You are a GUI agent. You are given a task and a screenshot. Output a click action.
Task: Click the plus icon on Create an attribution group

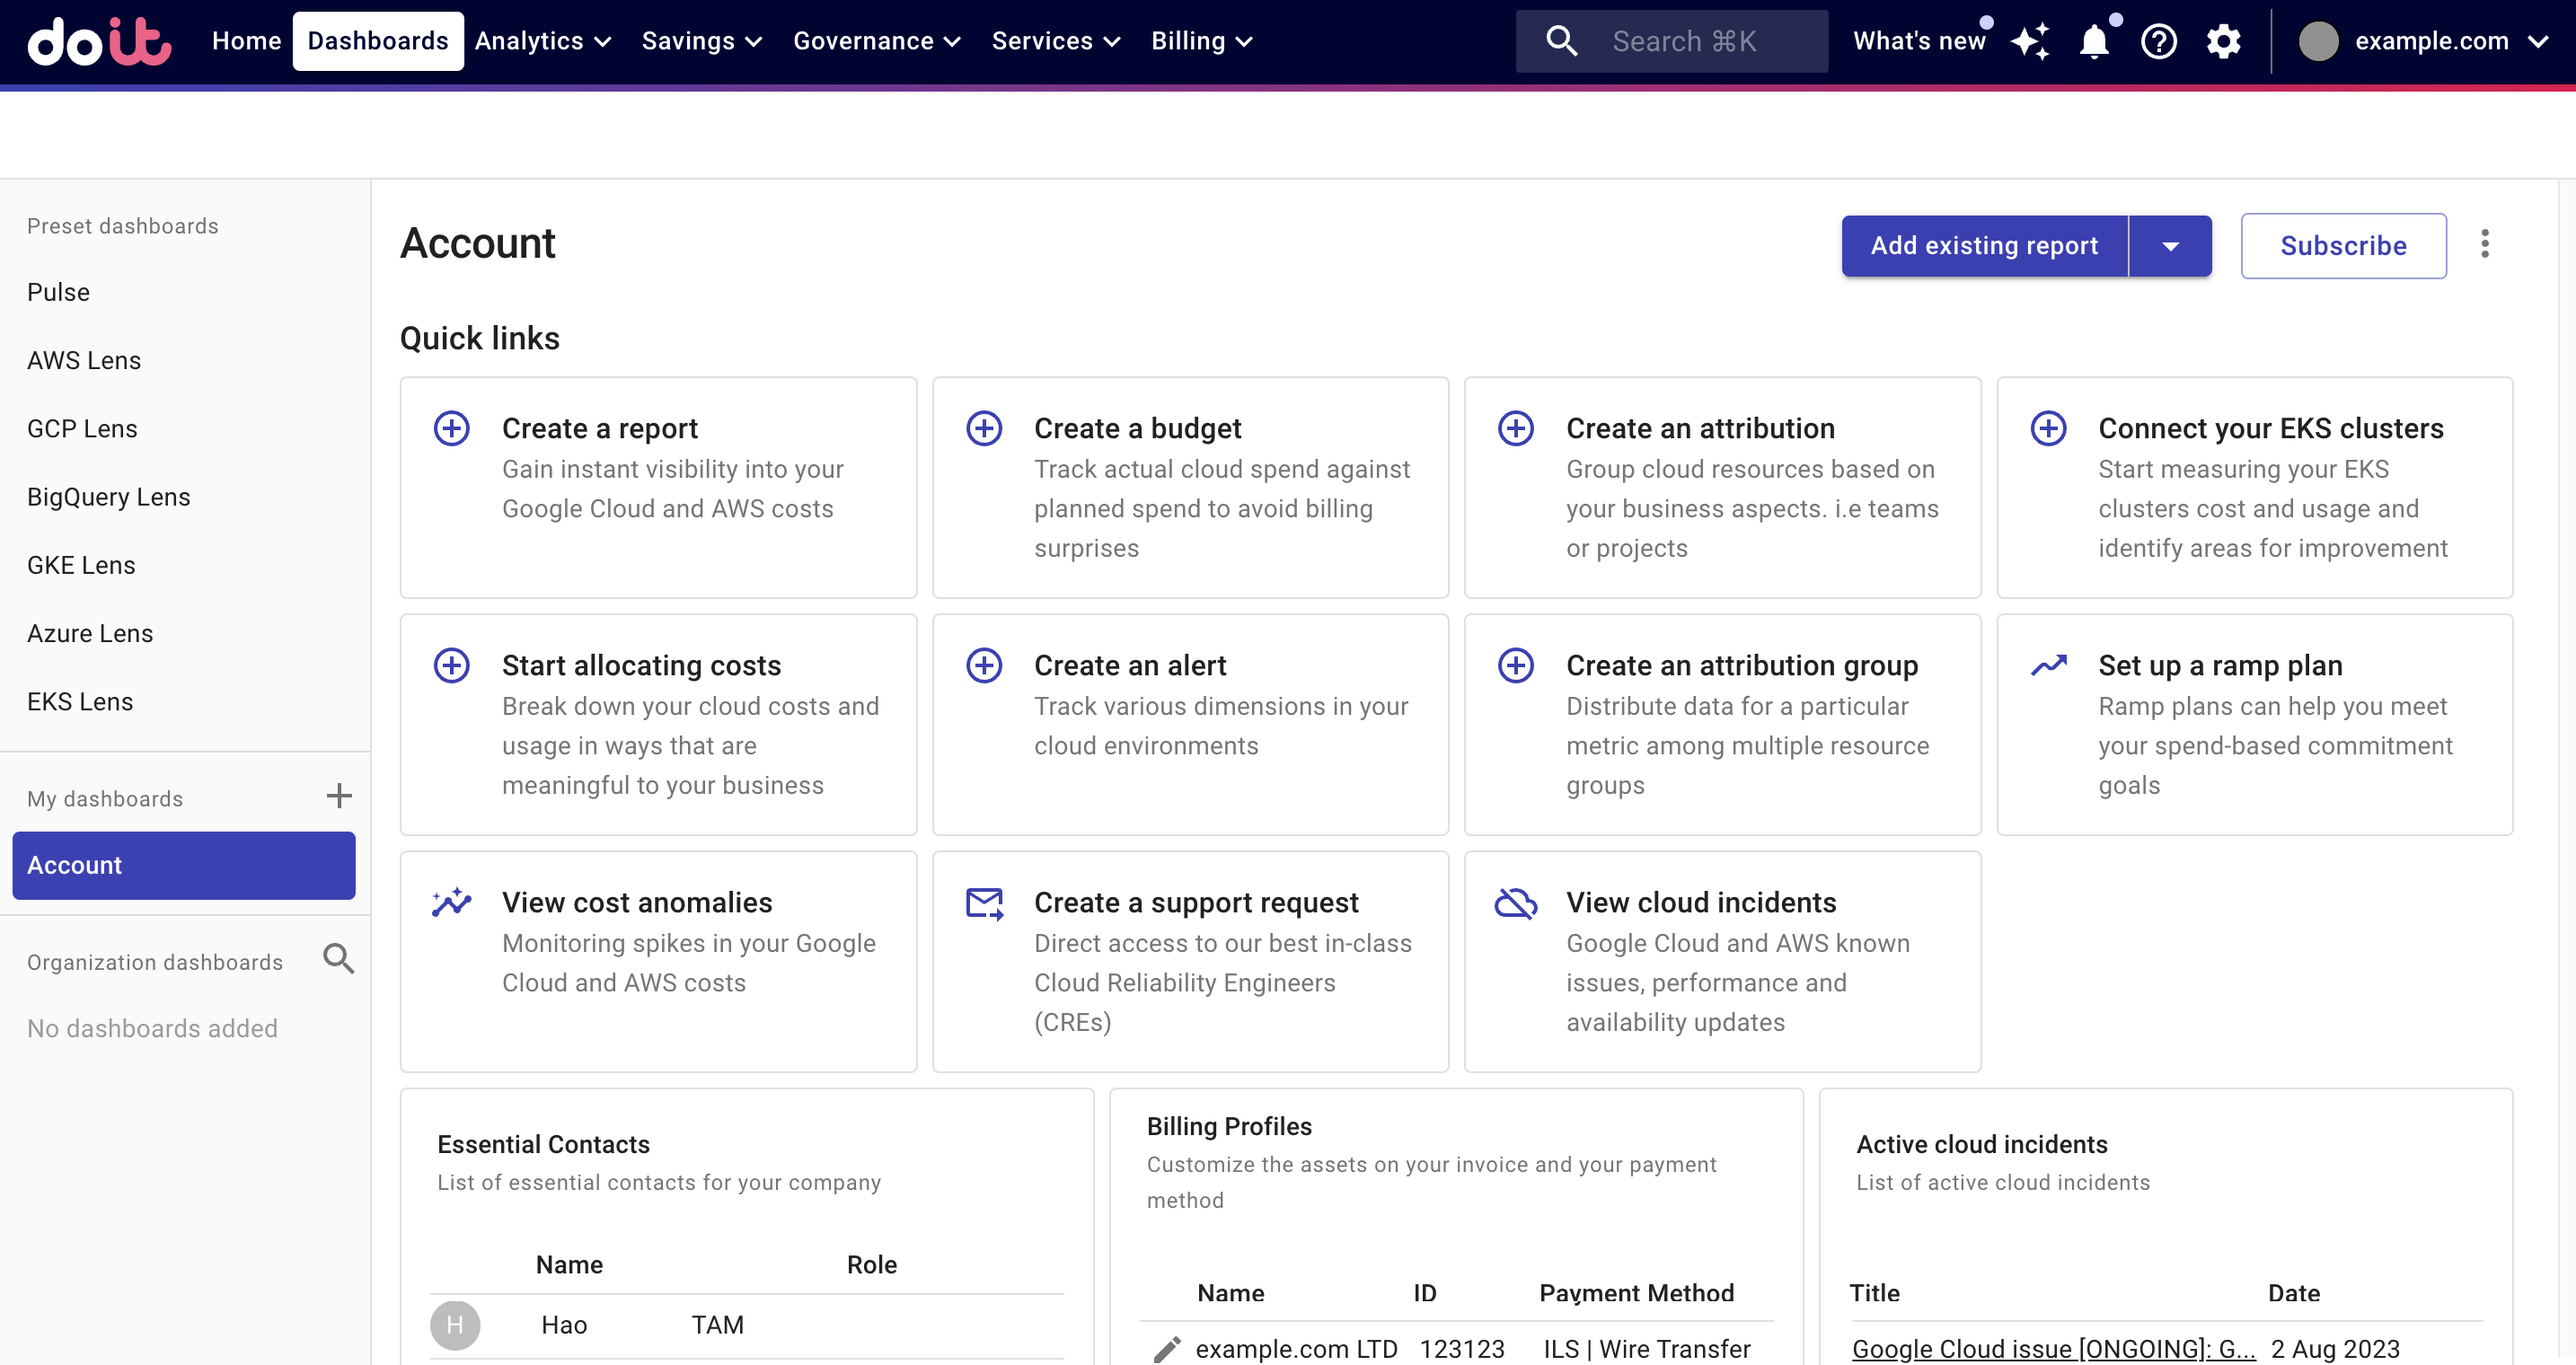pos(1516,665)
